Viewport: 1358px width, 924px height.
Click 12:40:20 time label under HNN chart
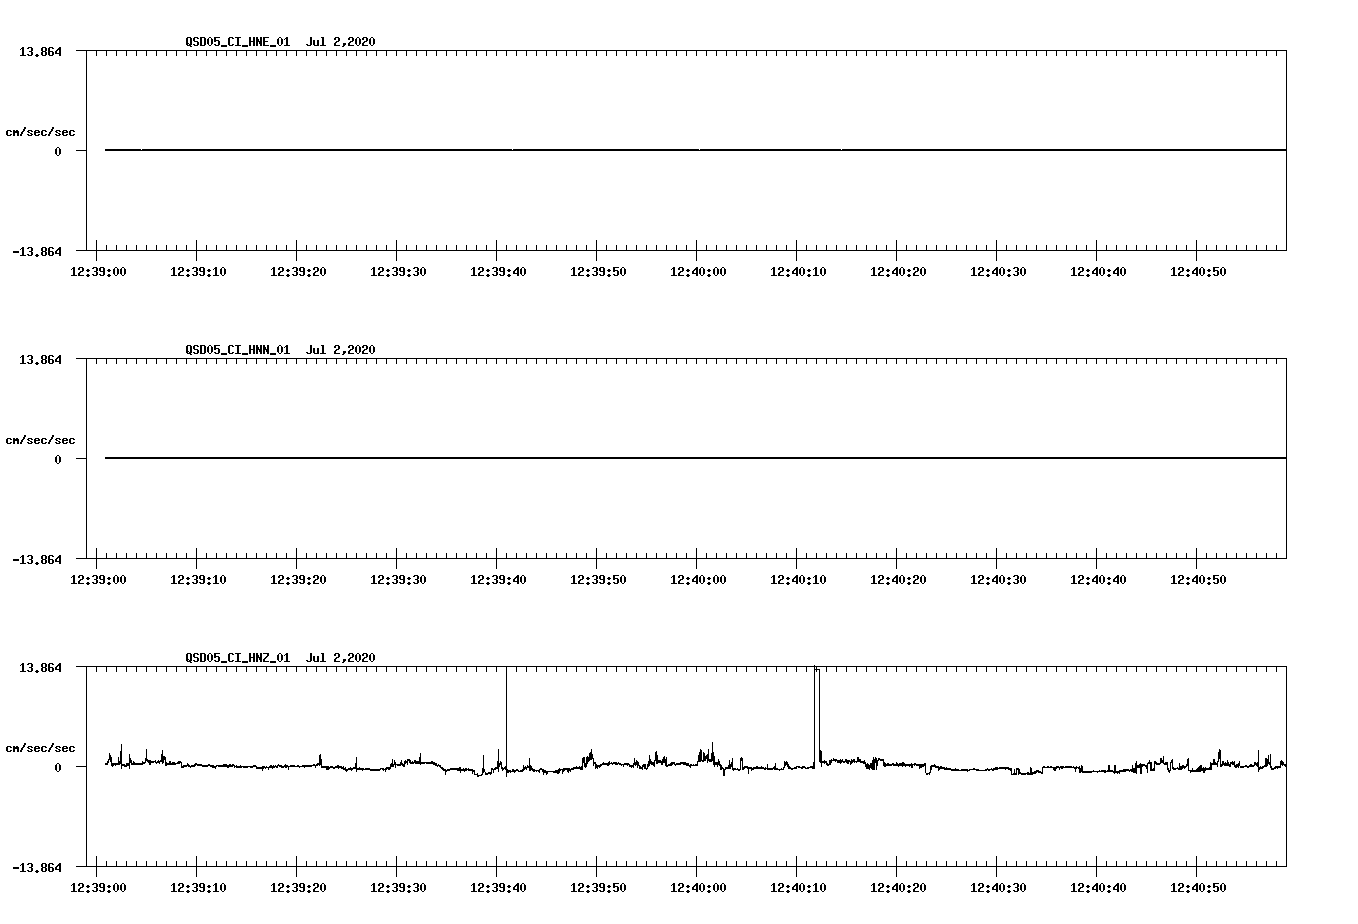pos(898,579)
